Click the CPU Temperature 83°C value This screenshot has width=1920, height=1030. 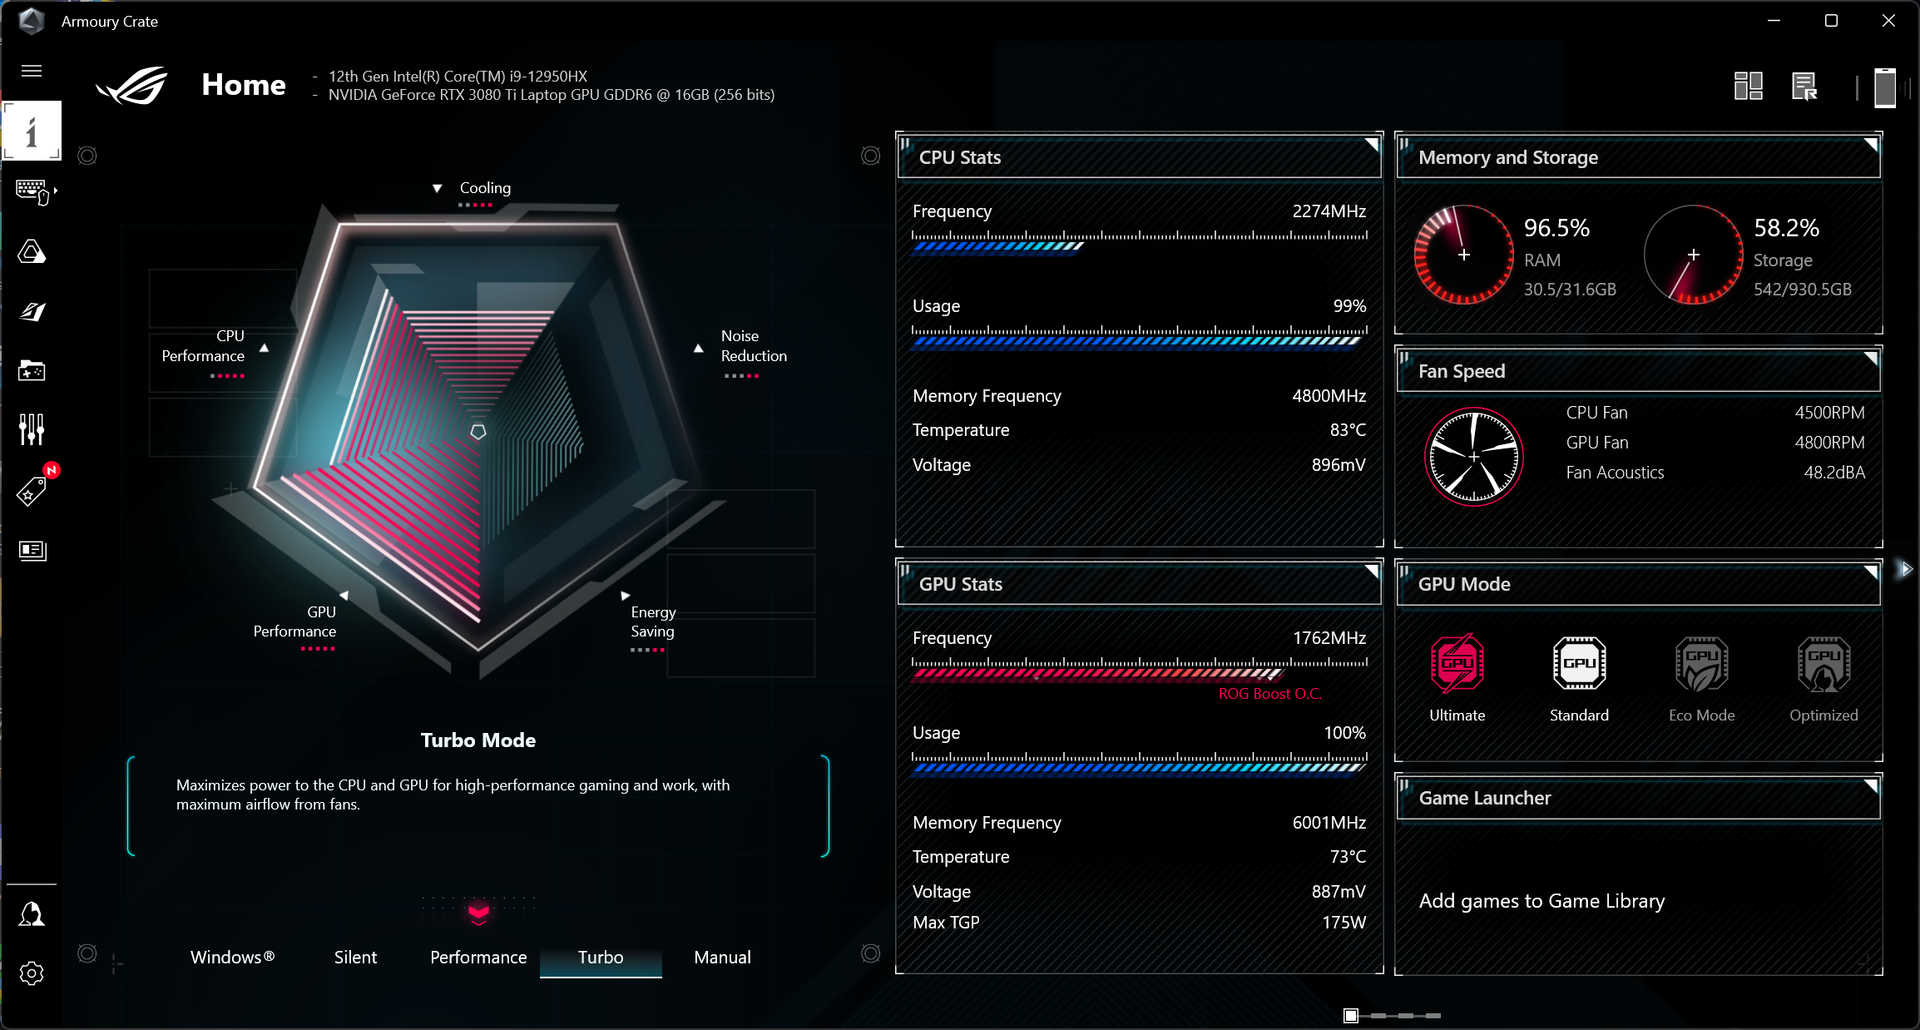pyautogui.click(x=1347, y=430)
